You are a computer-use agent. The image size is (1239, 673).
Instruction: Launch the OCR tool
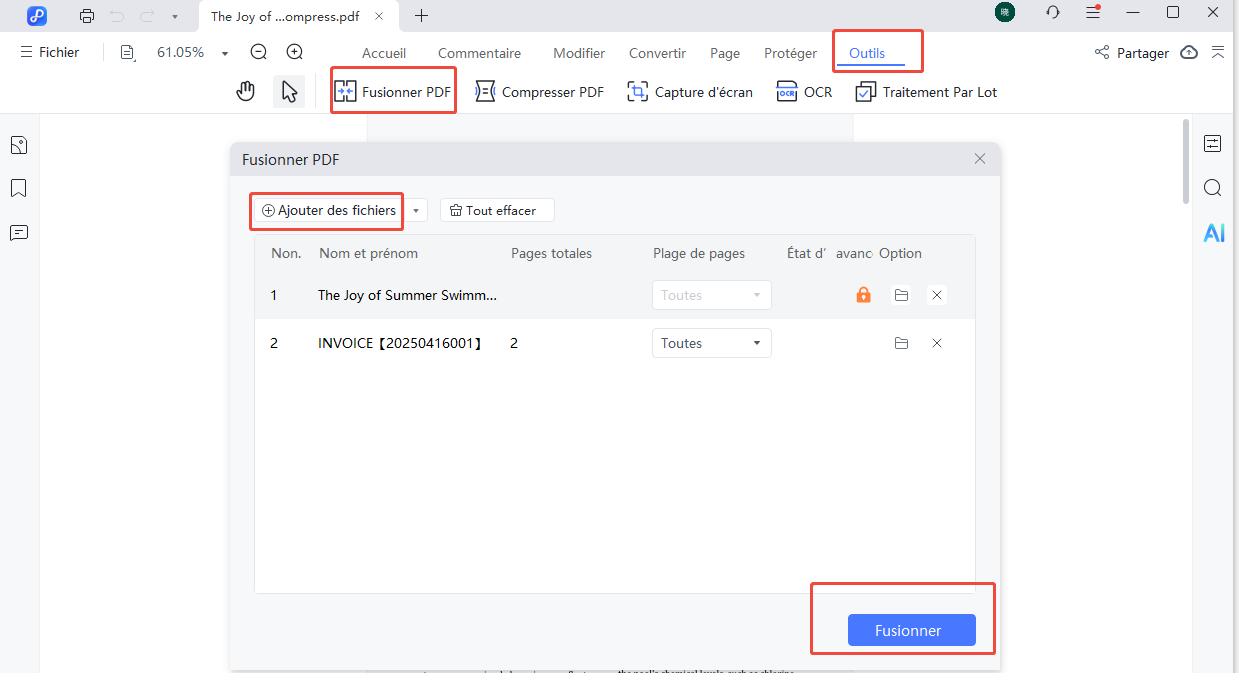tap(804, 92)
